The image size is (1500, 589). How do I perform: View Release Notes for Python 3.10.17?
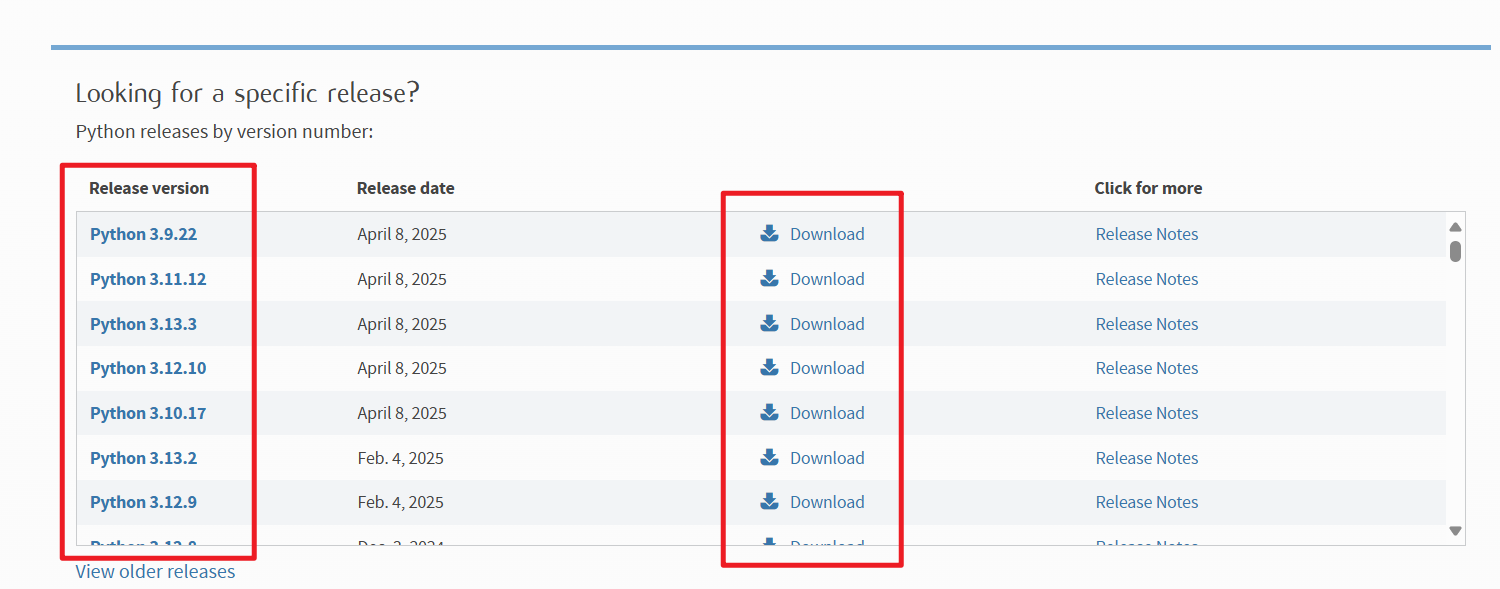point(1147,413)
